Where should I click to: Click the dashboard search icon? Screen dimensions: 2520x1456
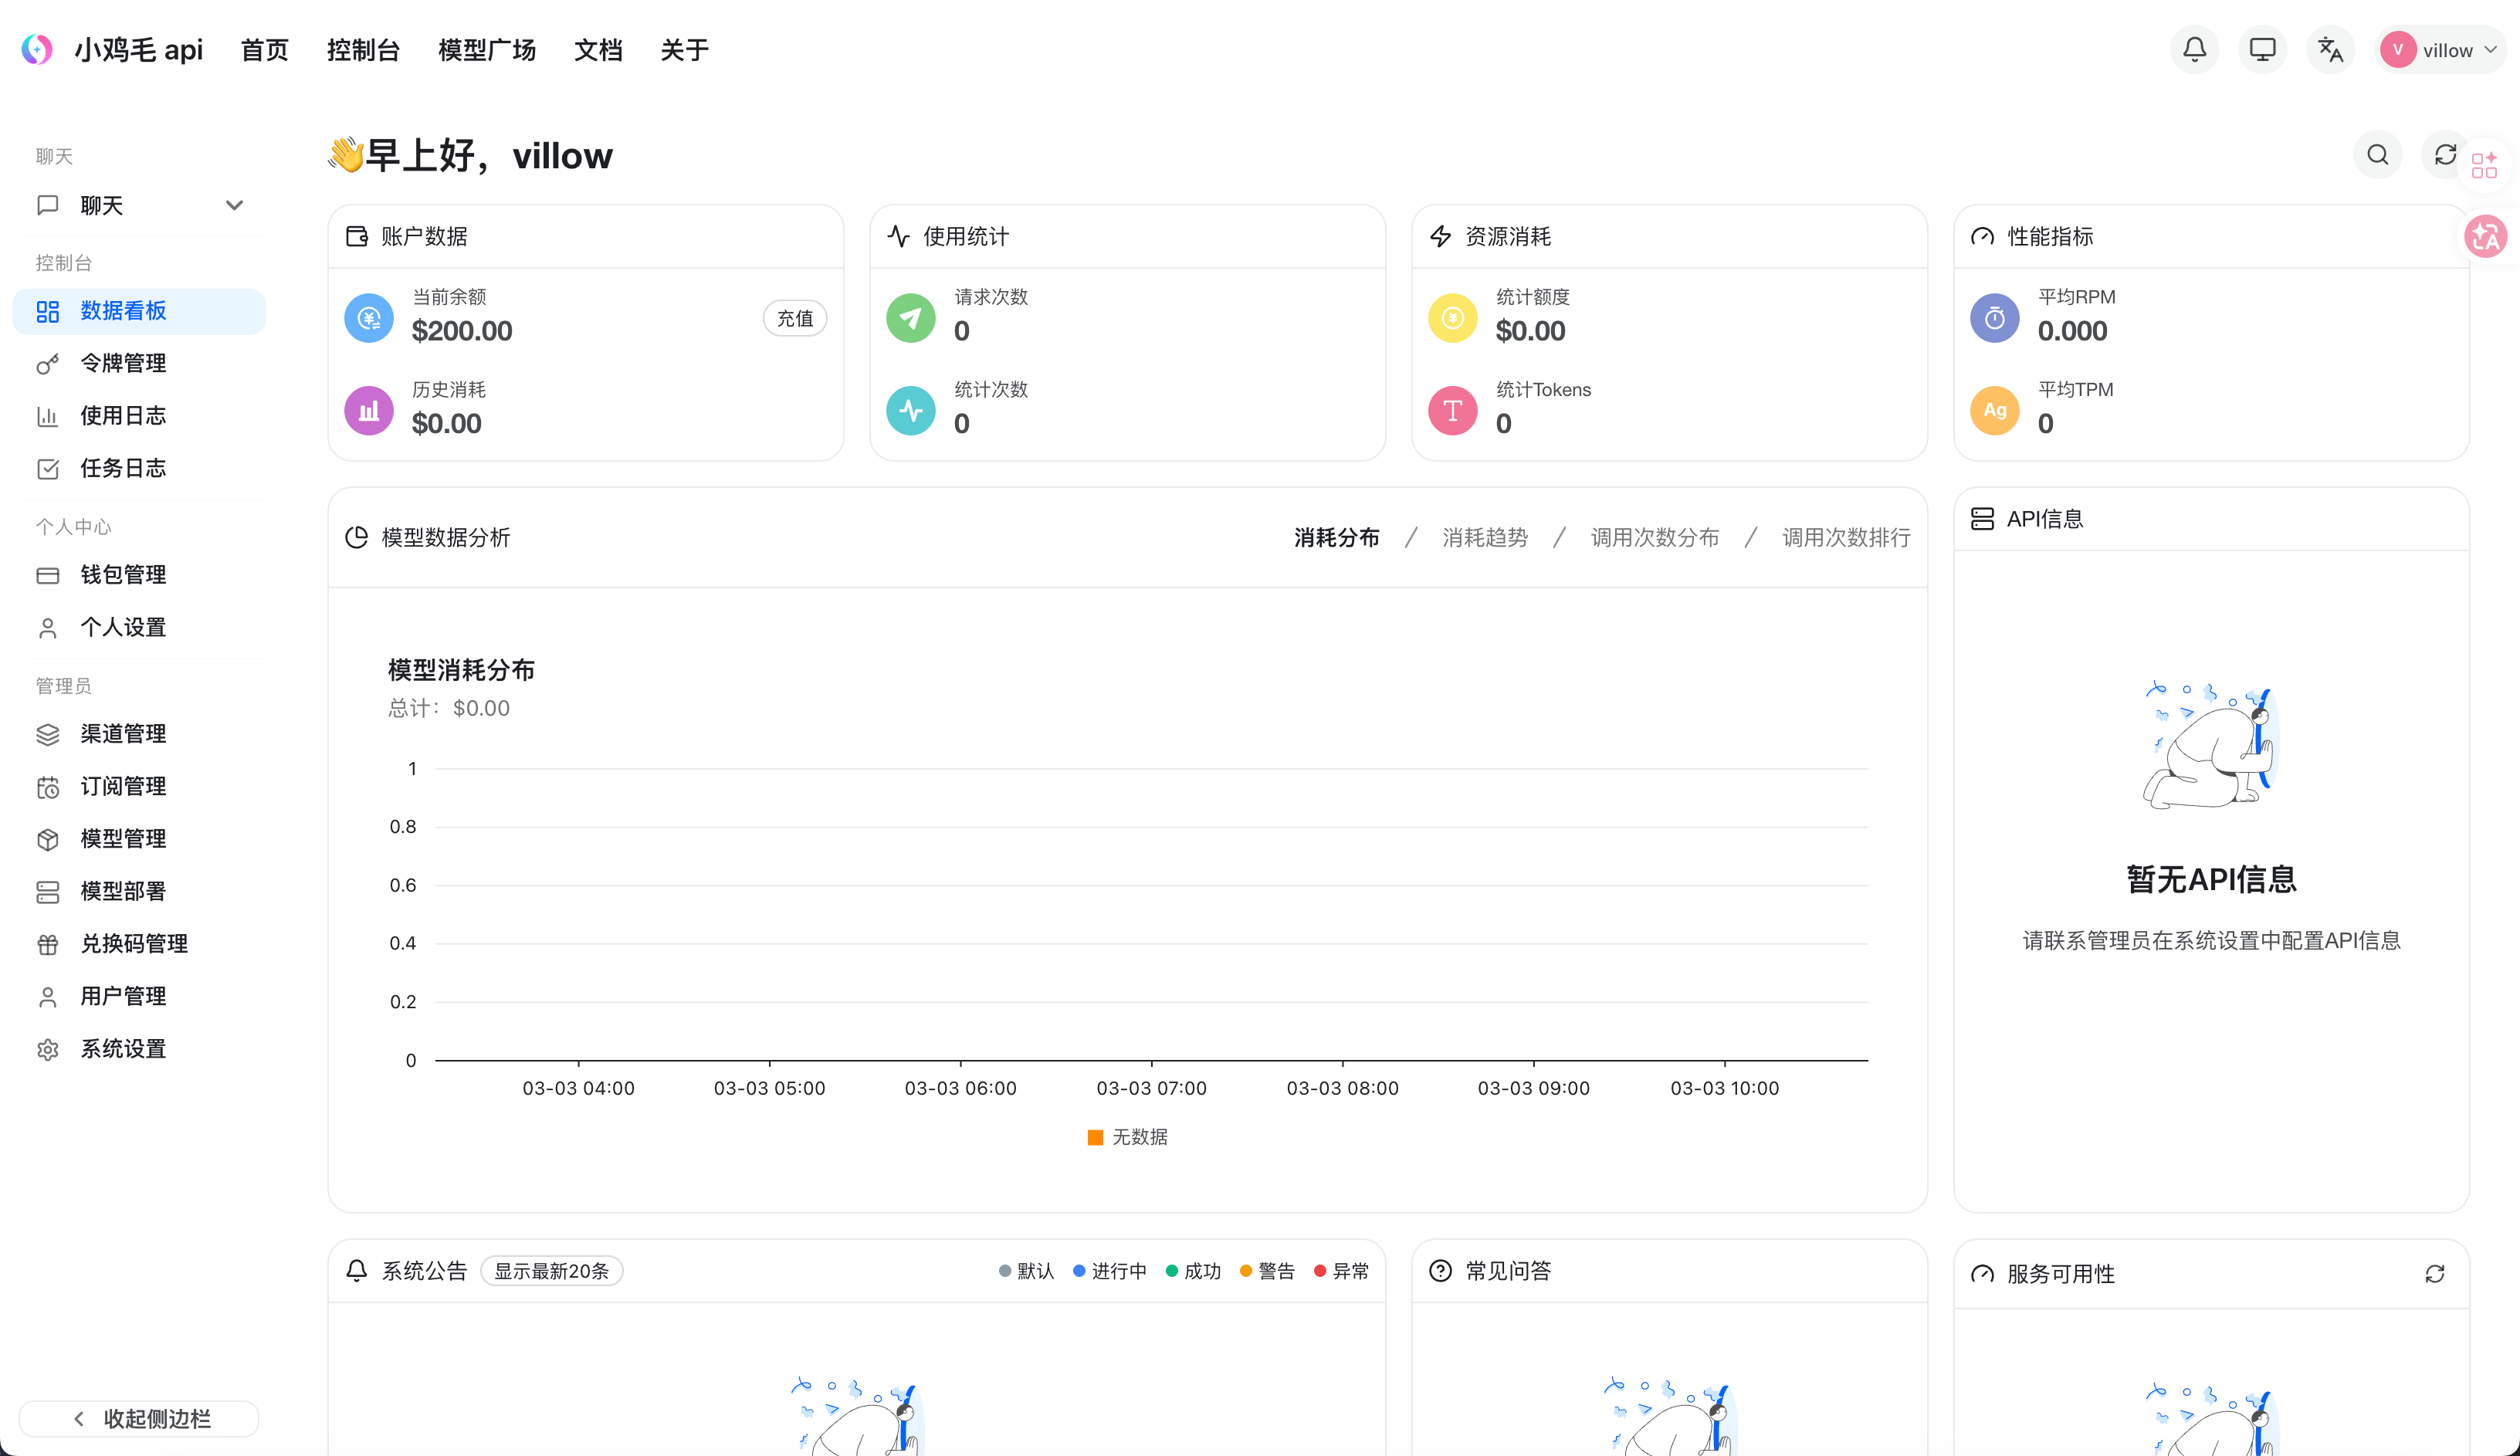coord(2378,155)
